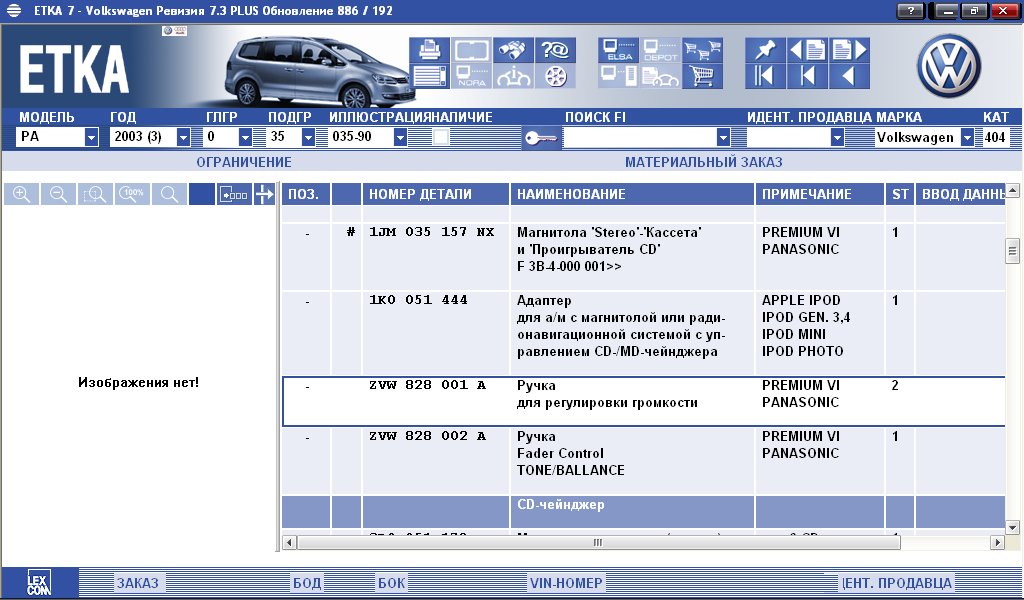Click the ЗАКАЗ button
This screenshot has height=600, width=1024.
(x=138, y=582)
